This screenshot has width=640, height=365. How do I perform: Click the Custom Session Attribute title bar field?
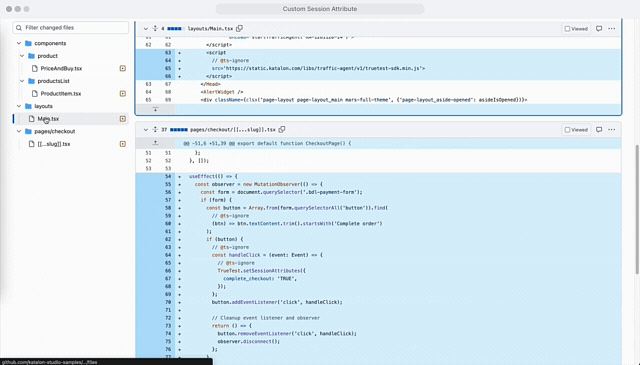pyautogui.click(x=320, y=9)
